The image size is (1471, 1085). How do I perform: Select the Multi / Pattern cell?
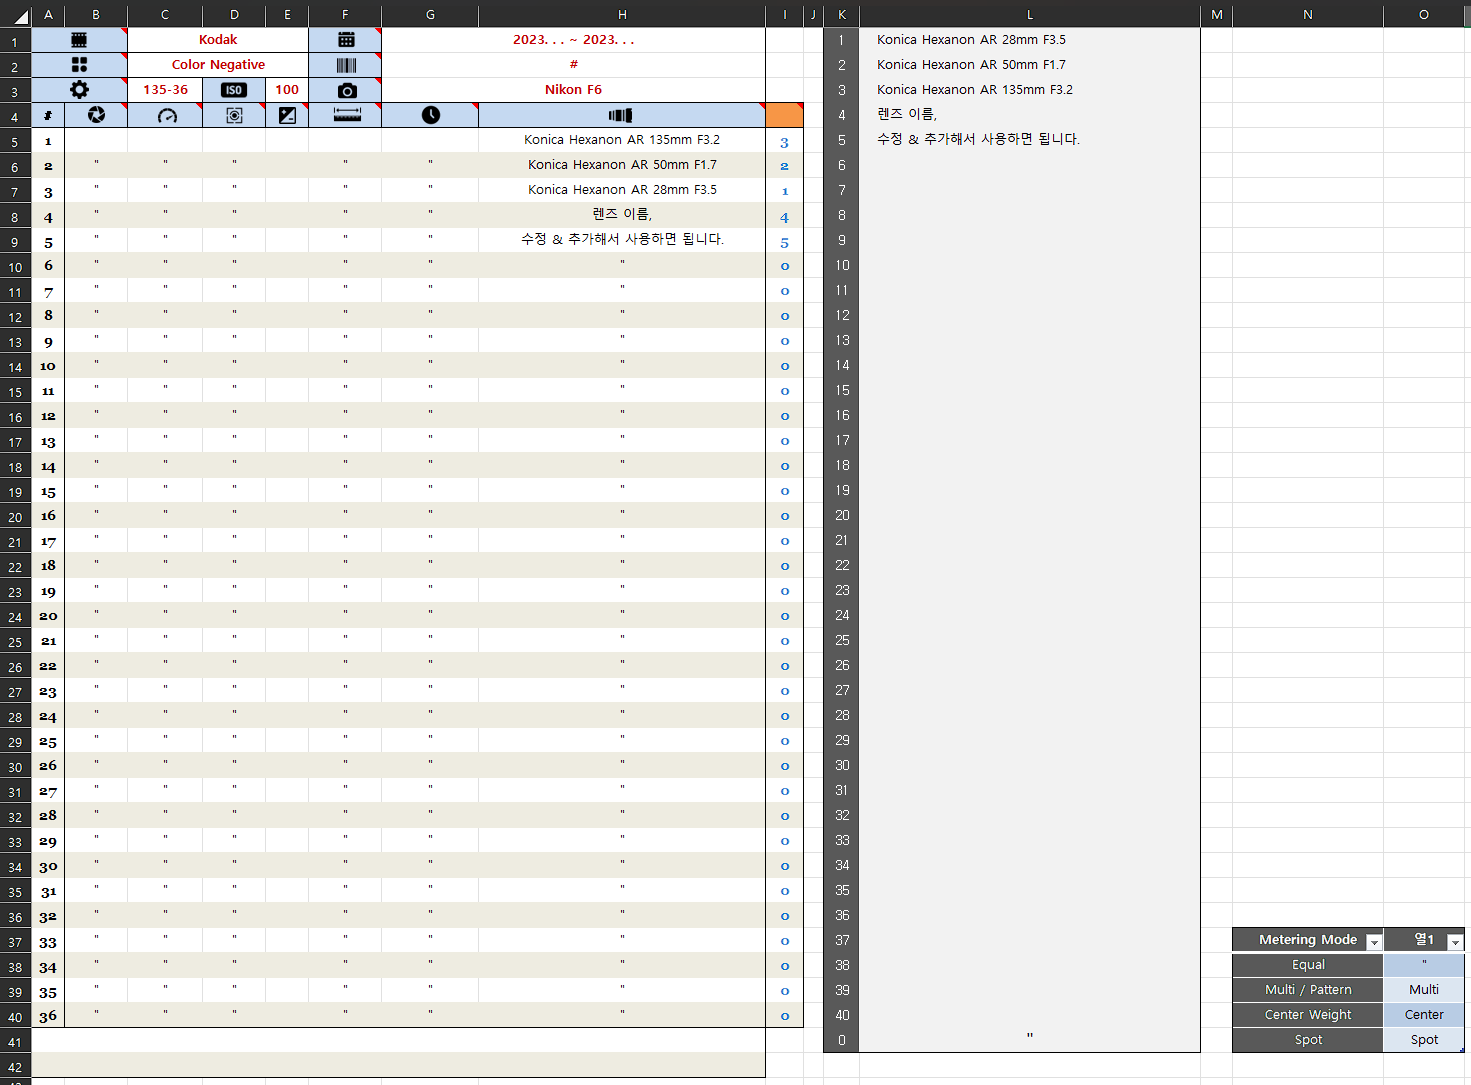pyautogui.click(x=1307, y=990)
